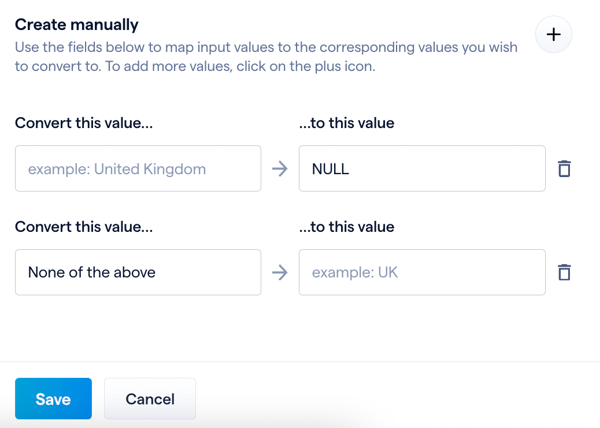Click the arrow beside None of the above

pos(280,272)
